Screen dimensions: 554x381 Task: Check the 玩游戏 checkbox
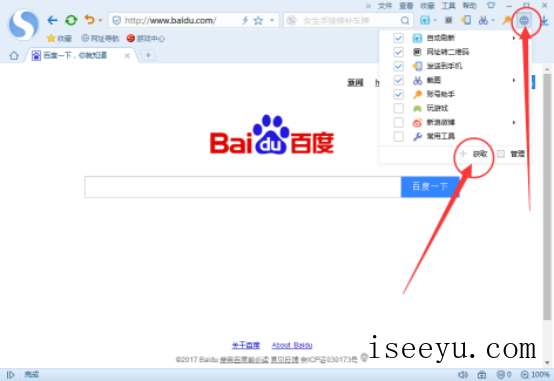(x=398, y=108)
